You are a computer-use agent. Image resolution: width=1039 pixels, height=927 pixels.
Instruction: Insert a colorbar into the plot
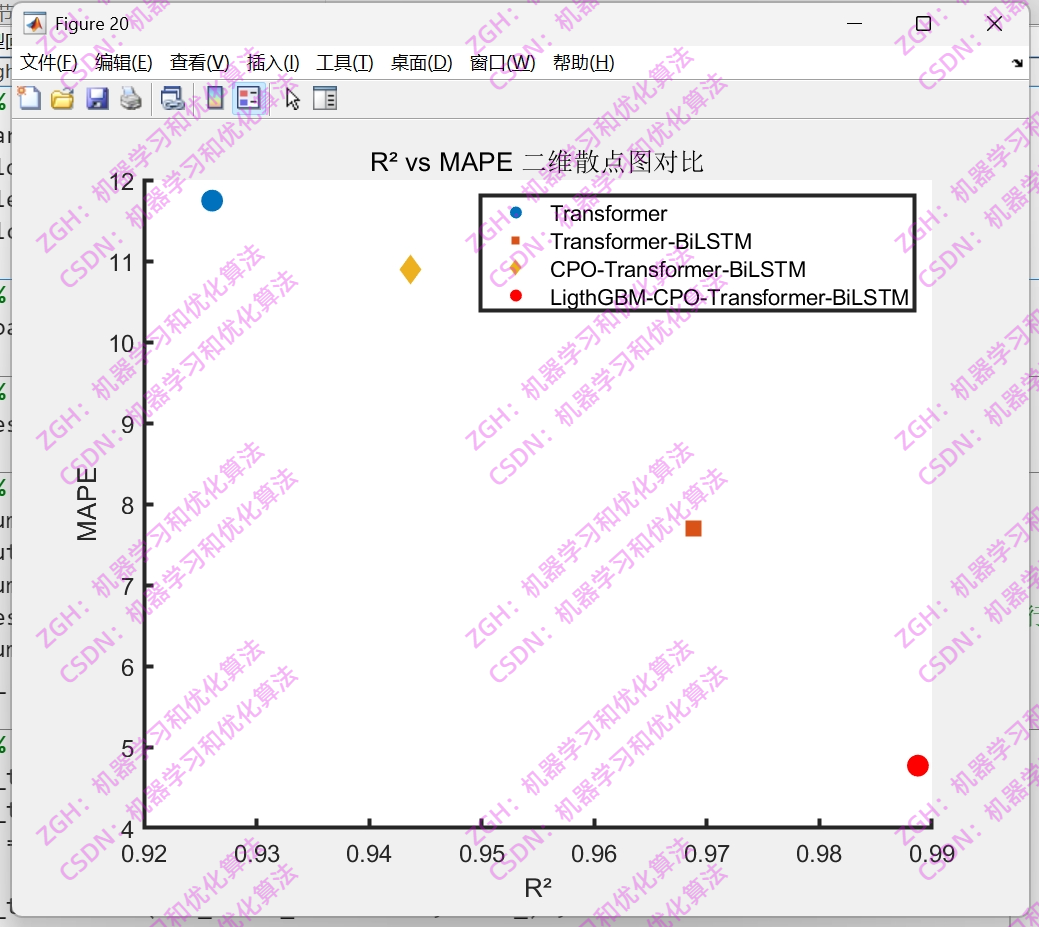click(x=213, y=98)
